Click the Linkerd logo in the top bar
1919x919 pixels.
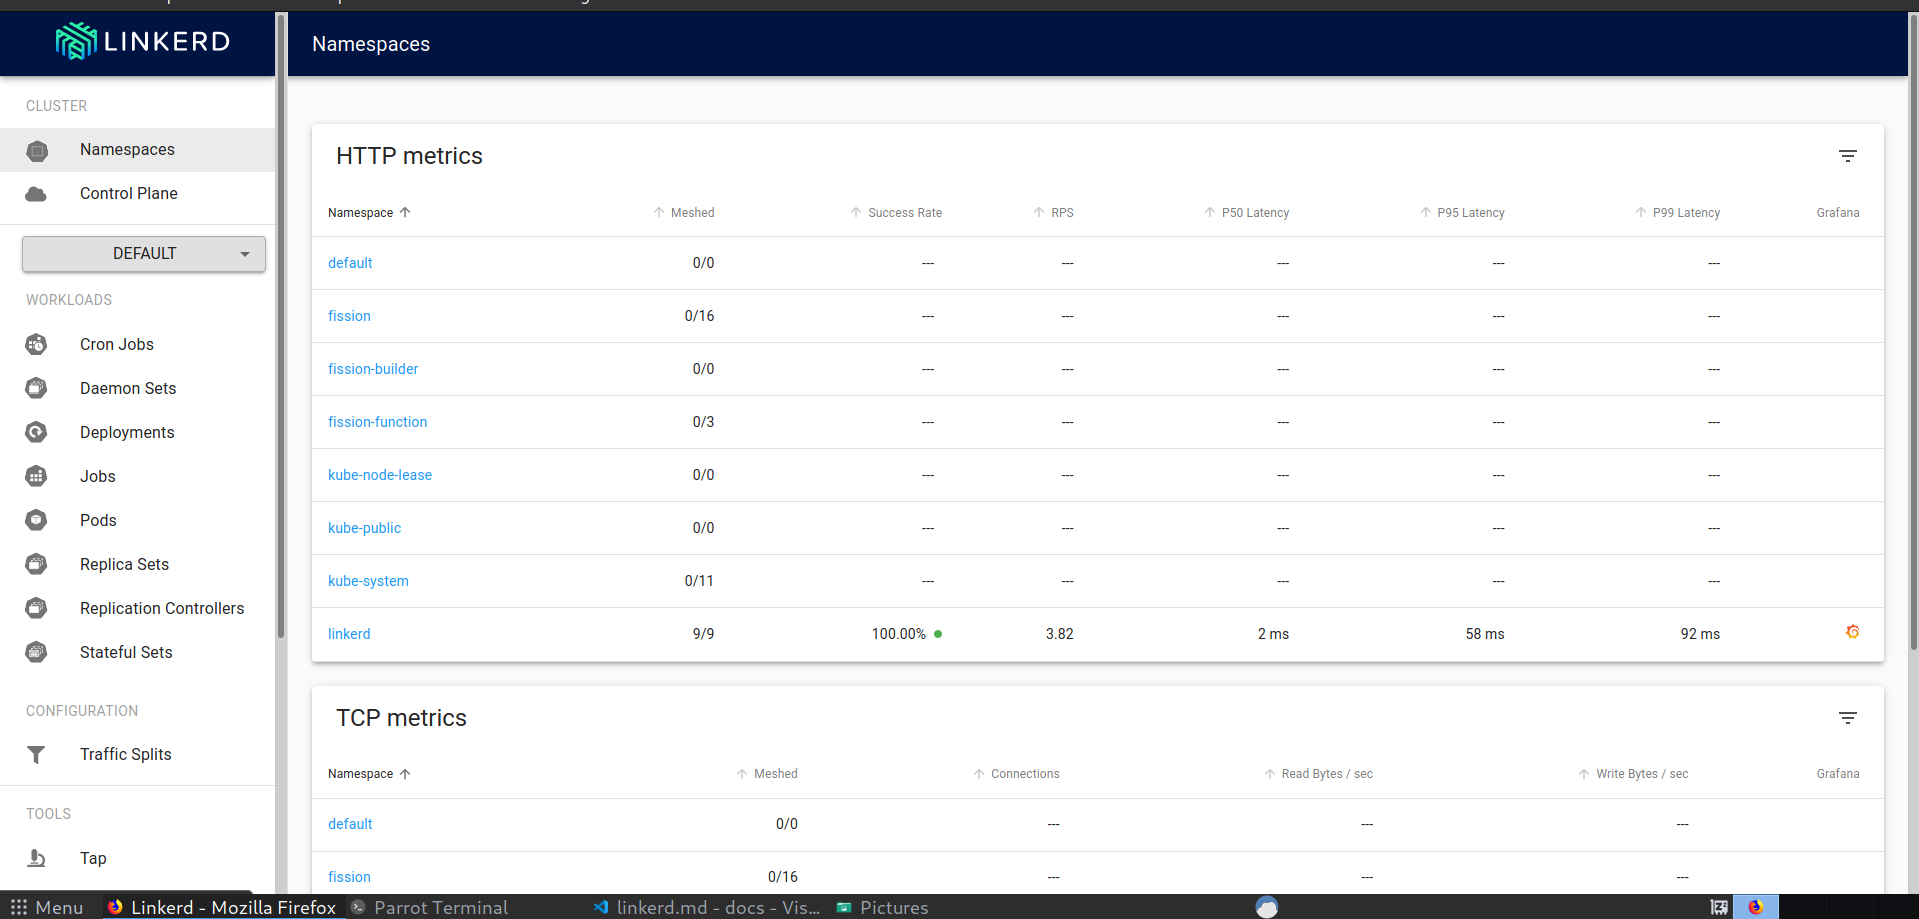[140, 42]
